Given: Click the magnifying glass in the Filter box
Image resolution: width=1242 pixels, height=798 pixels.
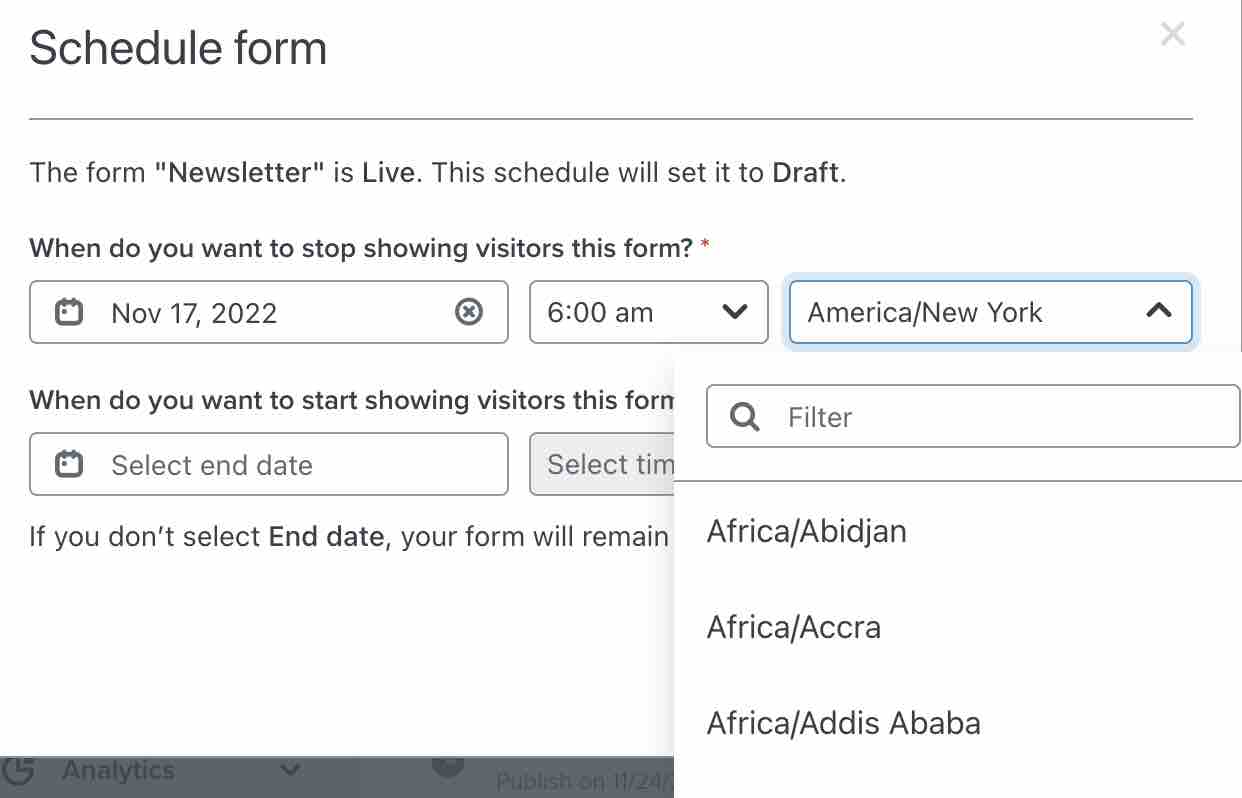Looking at the screenshot, I should coord(744,416).
